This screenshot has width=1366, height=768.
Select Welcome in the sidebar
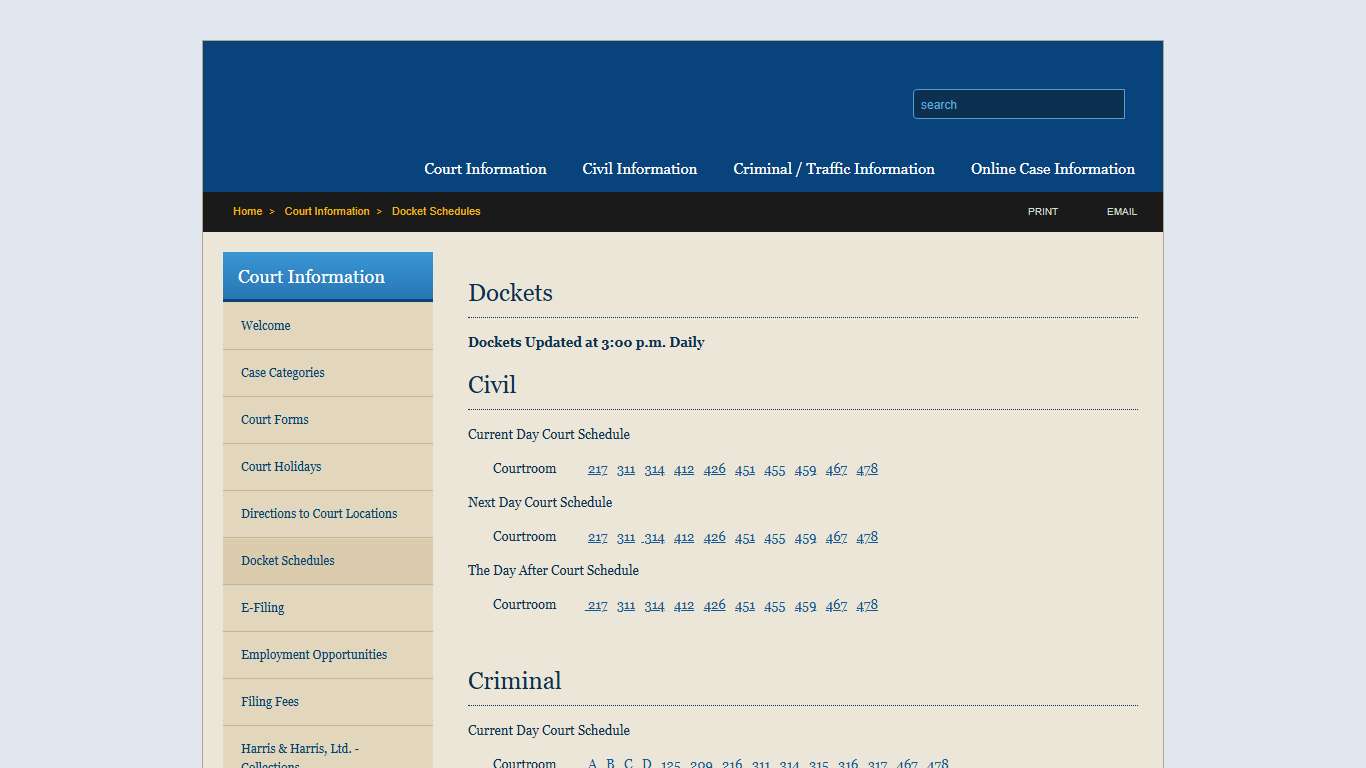[x=265, y=325]
